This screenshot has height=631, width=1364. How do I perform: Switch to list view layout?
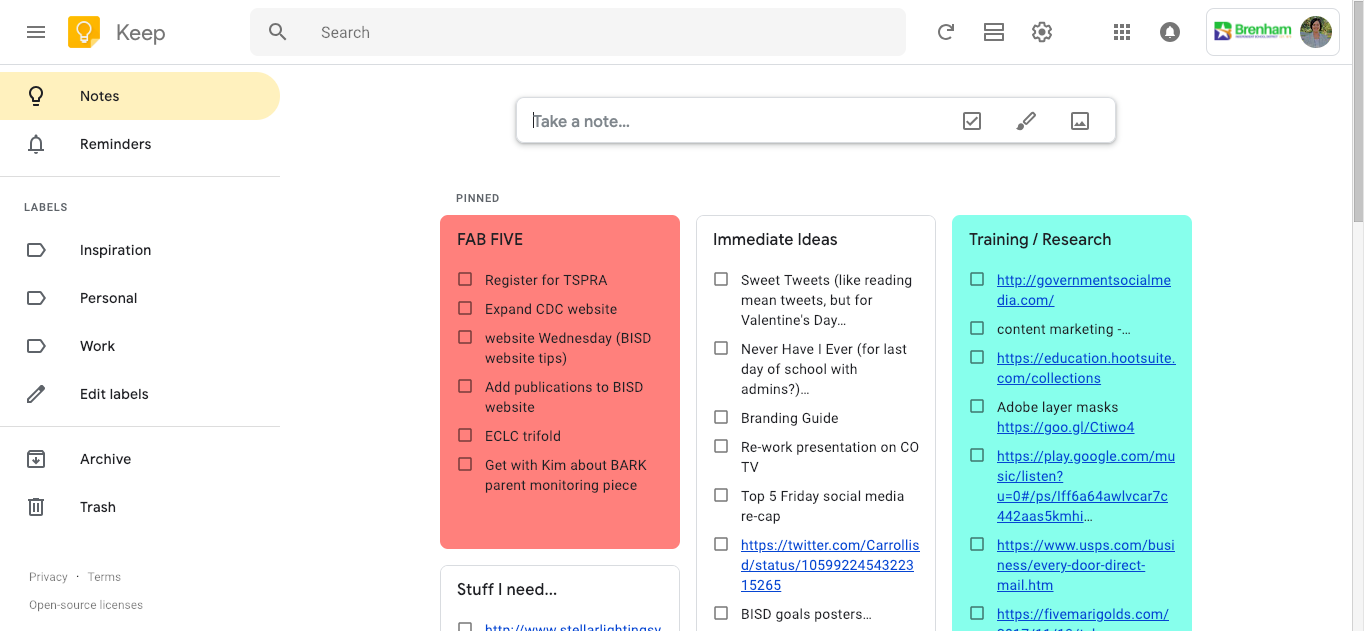click(x=993, y=32)
